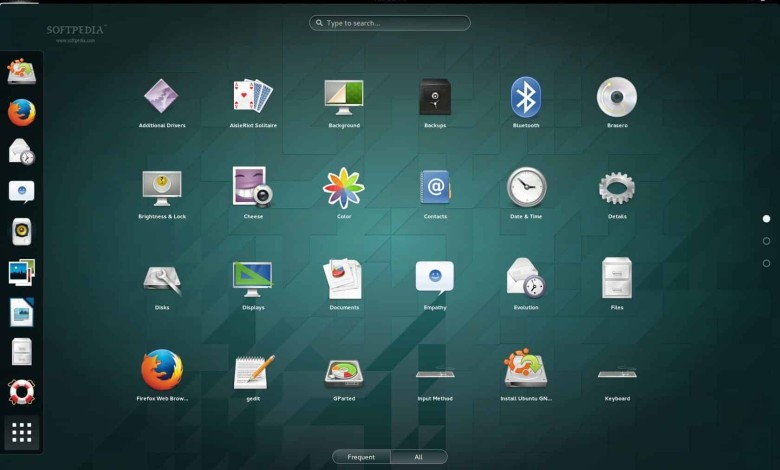Open file cabinet icon in dock
The height and width of the screenshot is (470, 780).
tap(21, 352)
